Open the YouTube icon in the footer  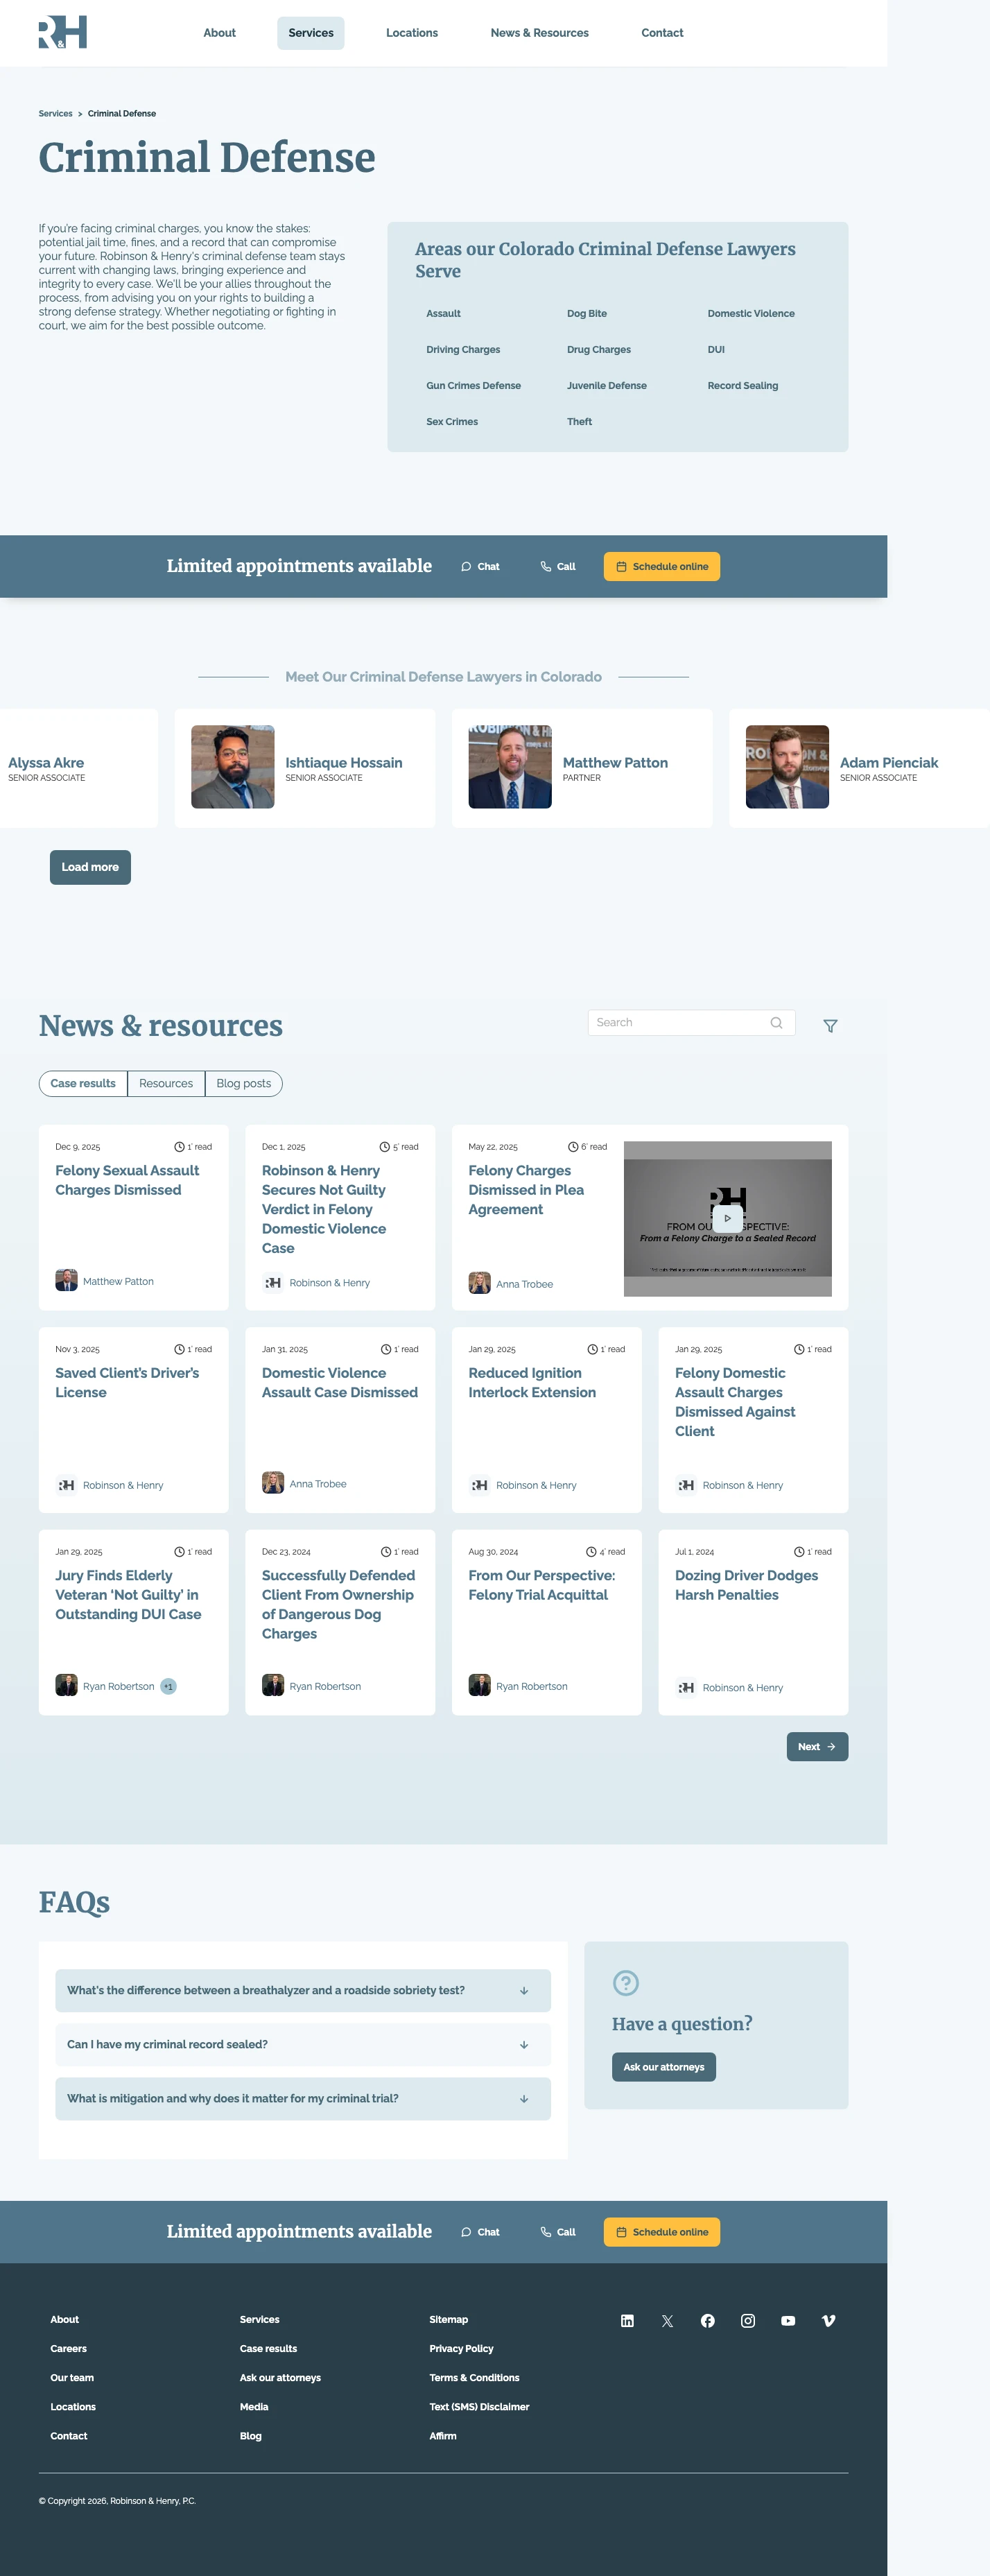[788, 2321]
